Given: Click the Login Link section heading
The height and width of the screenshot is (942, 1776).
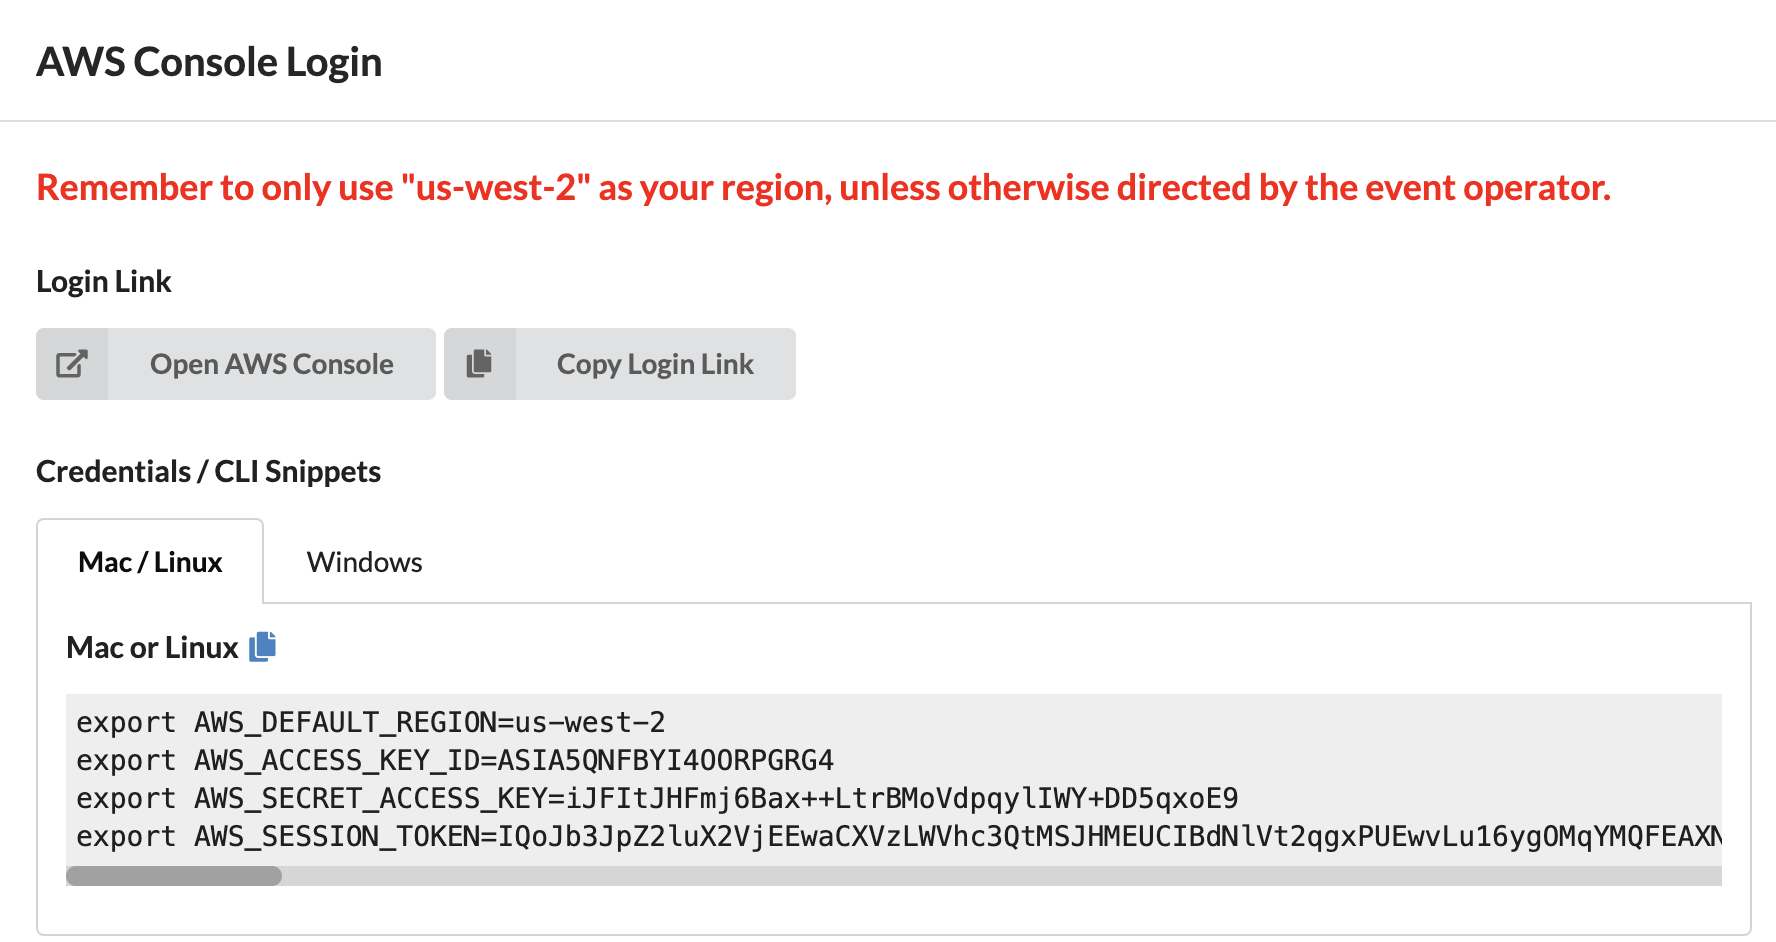Looking at the screenshot, I should 104,282.
